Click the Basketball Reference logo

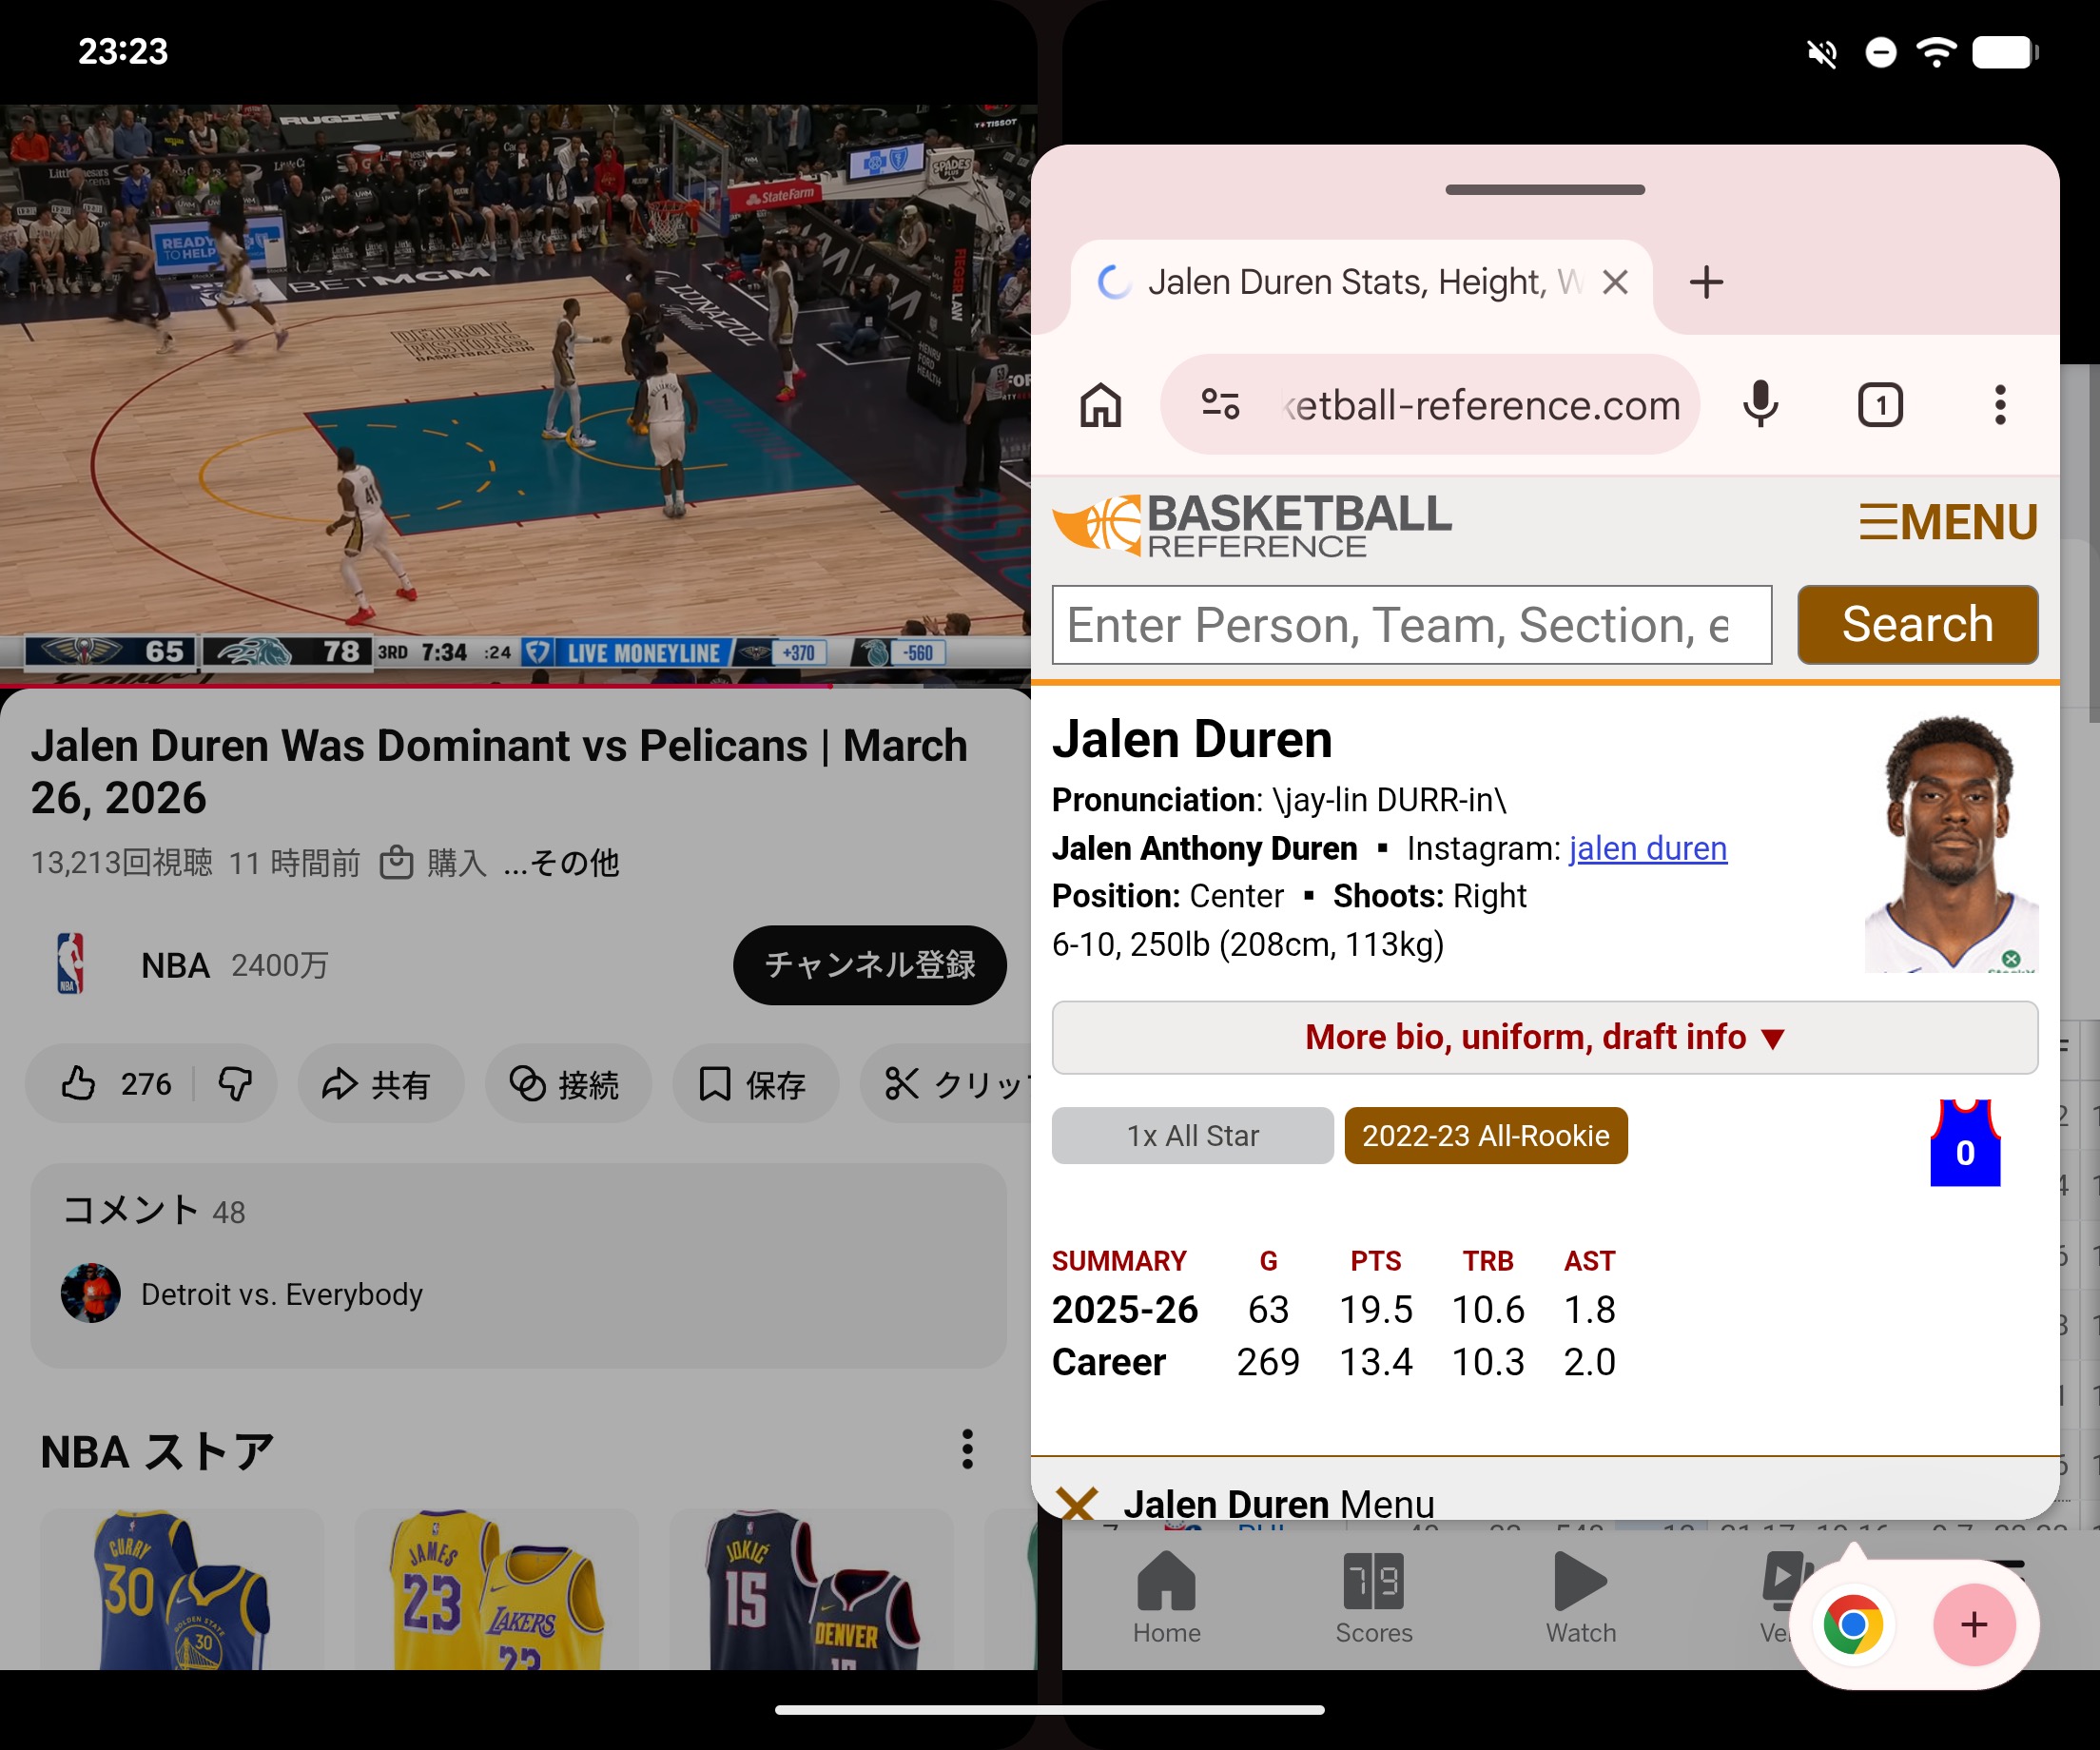pyautogui.click(x=1251, y=524)
